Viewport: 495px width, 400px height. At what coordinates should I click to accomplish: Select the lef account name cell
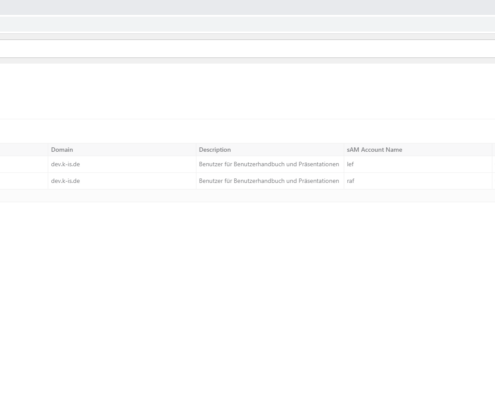pyautogui.click(x=350, y=164)
